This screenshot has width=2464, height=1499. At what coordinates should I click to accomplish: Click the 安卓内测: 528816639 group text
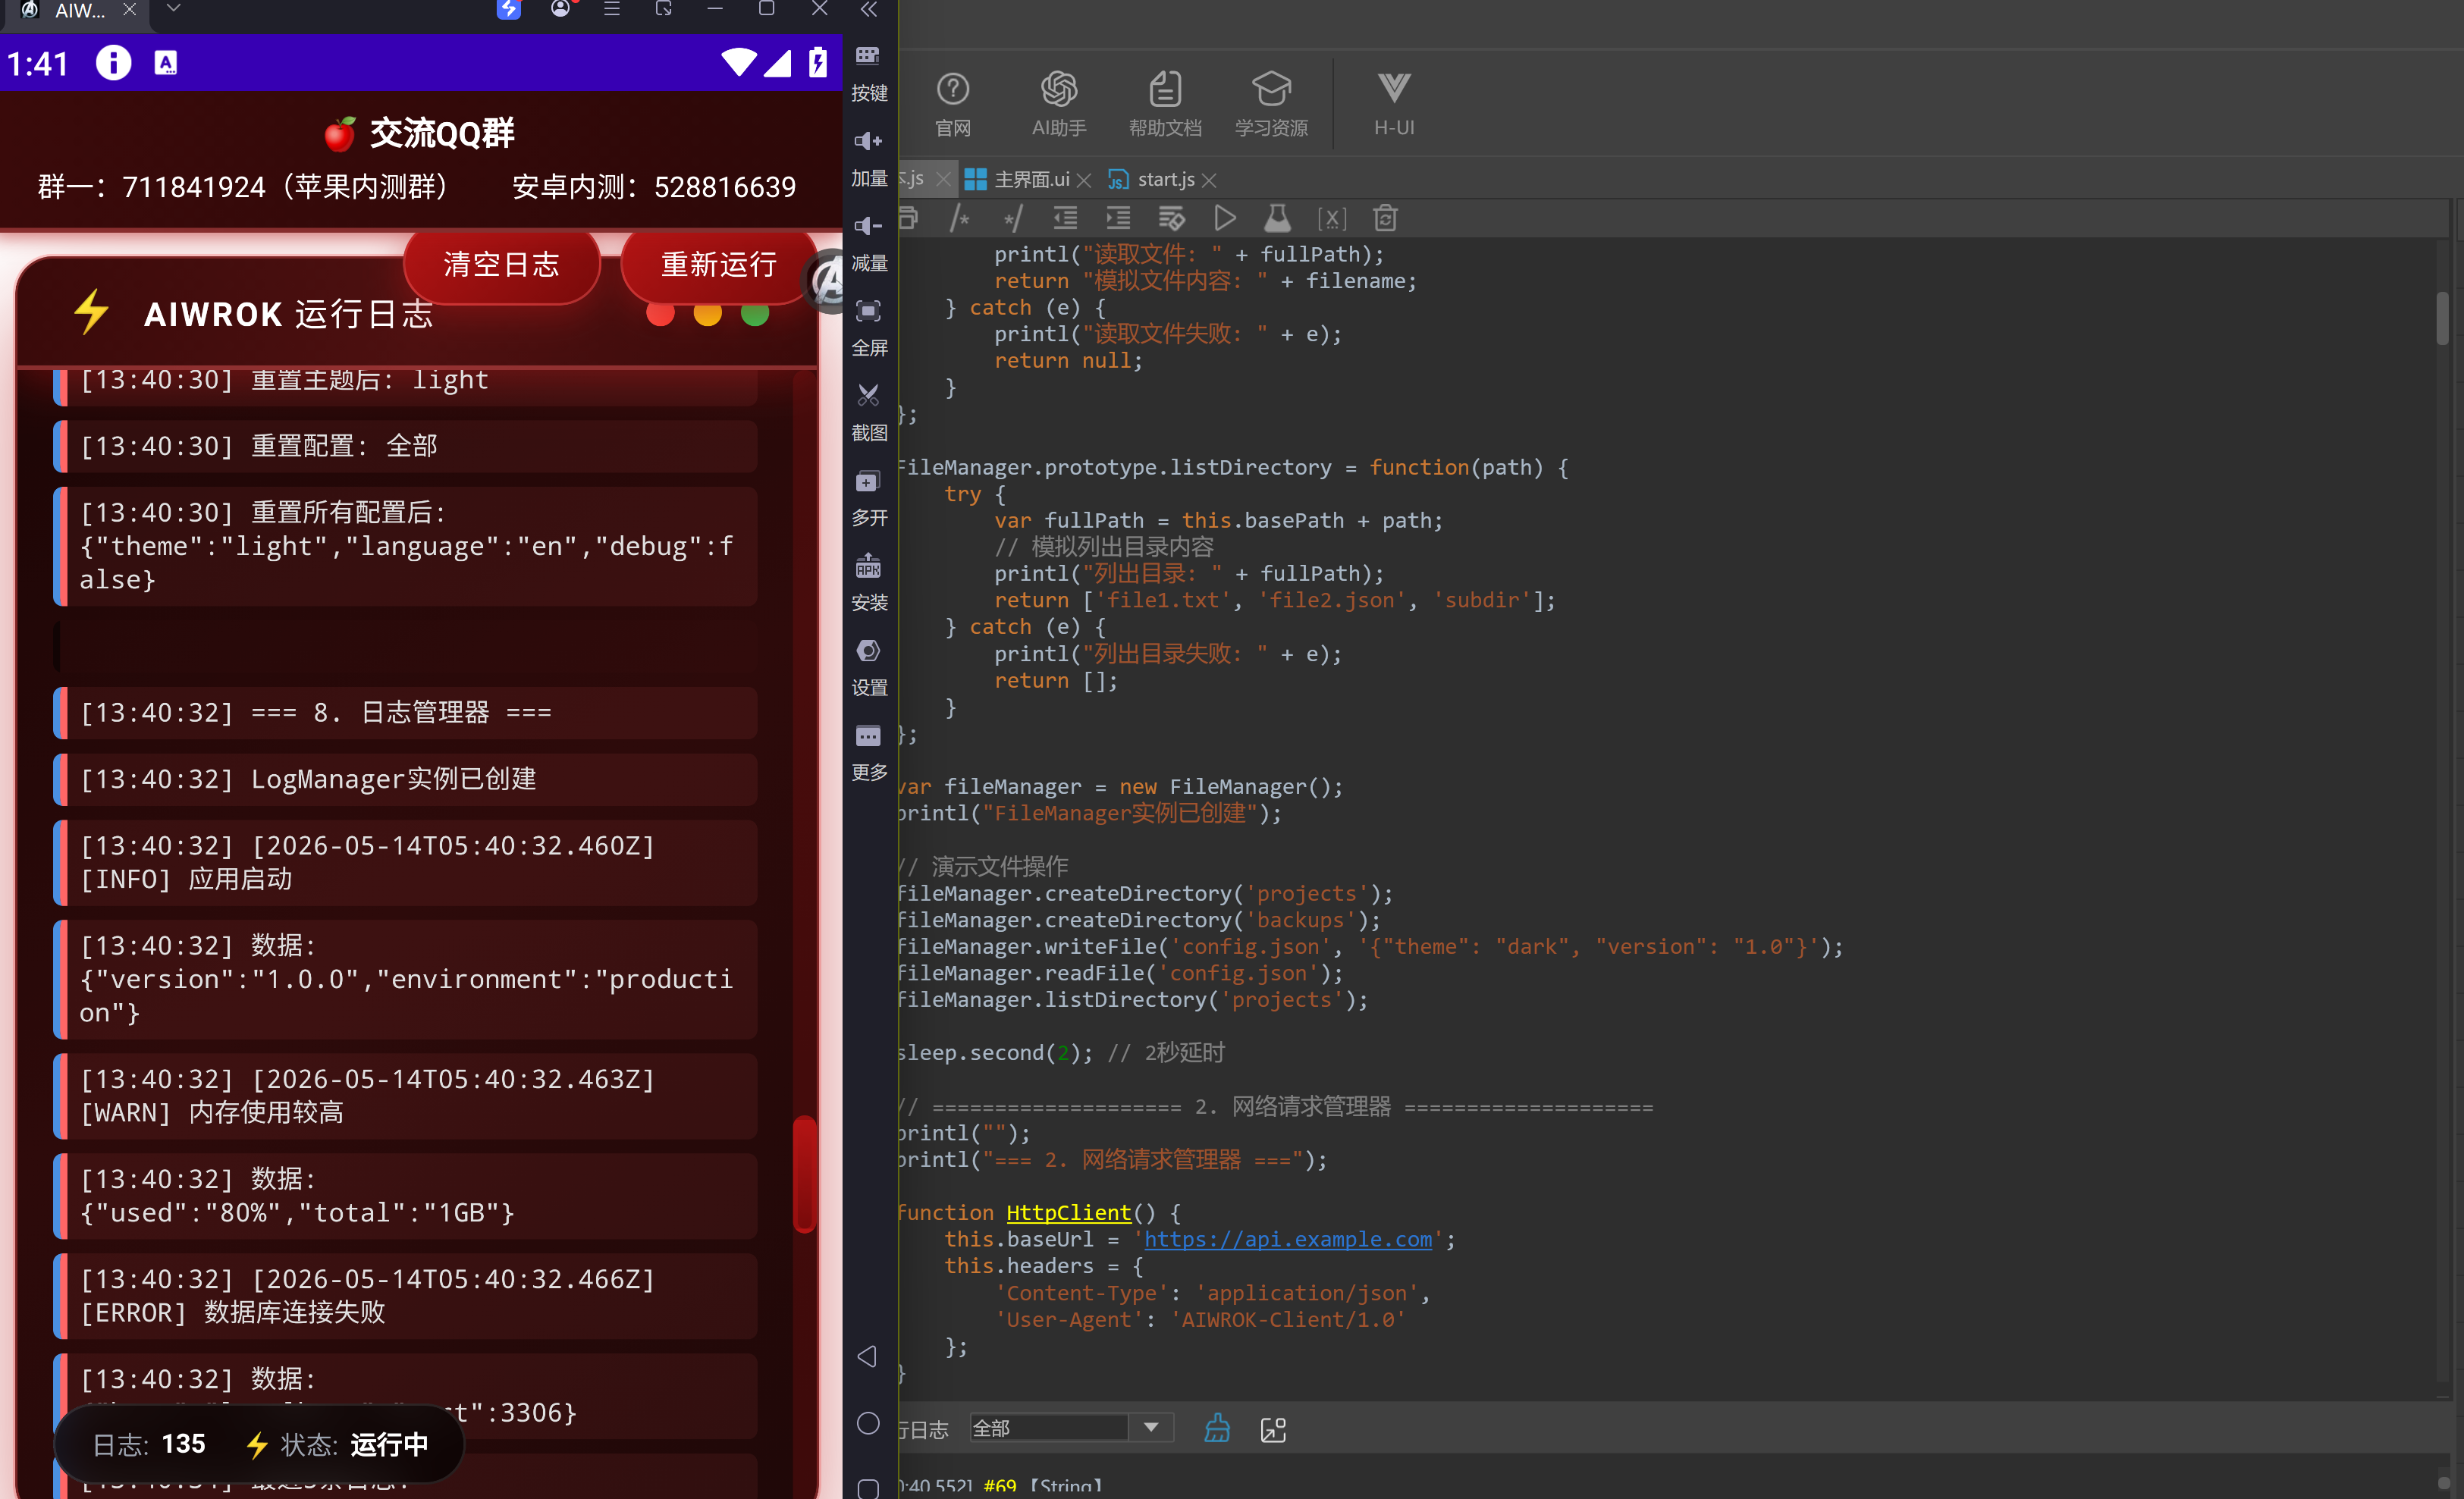(x=654, y=187)
